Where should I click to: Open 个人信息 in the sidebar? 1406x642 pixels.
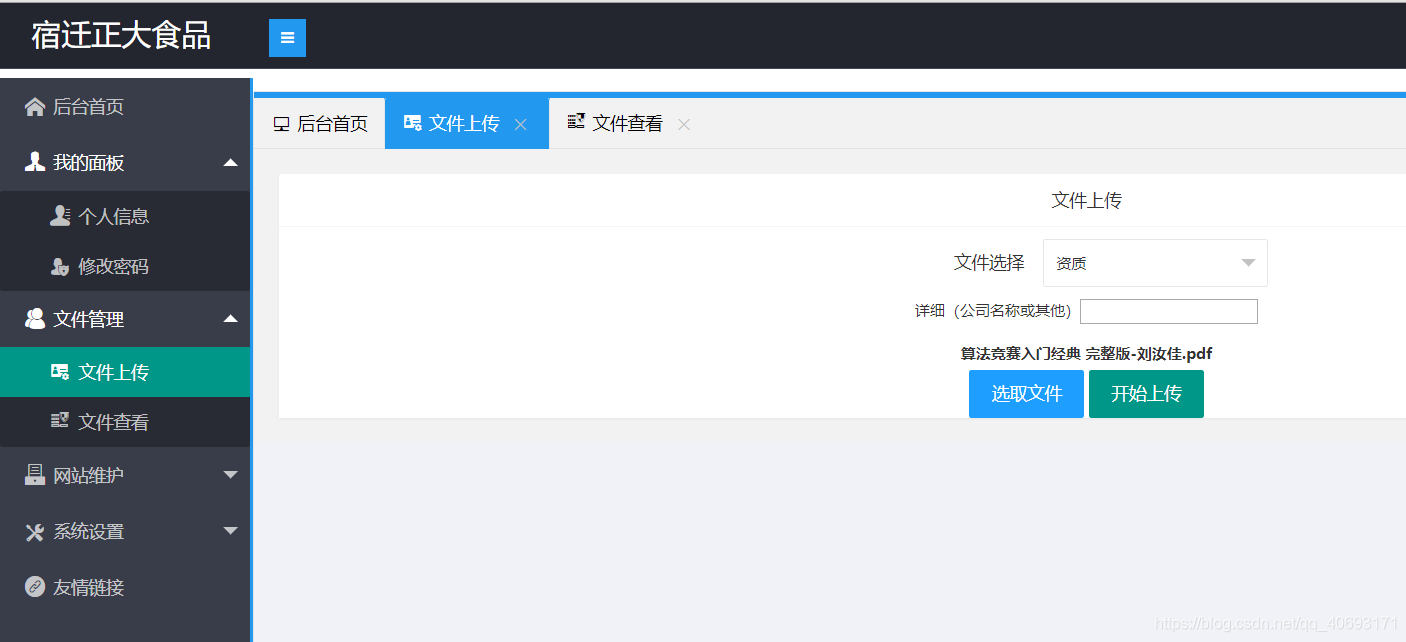click(x=125, y=216)
